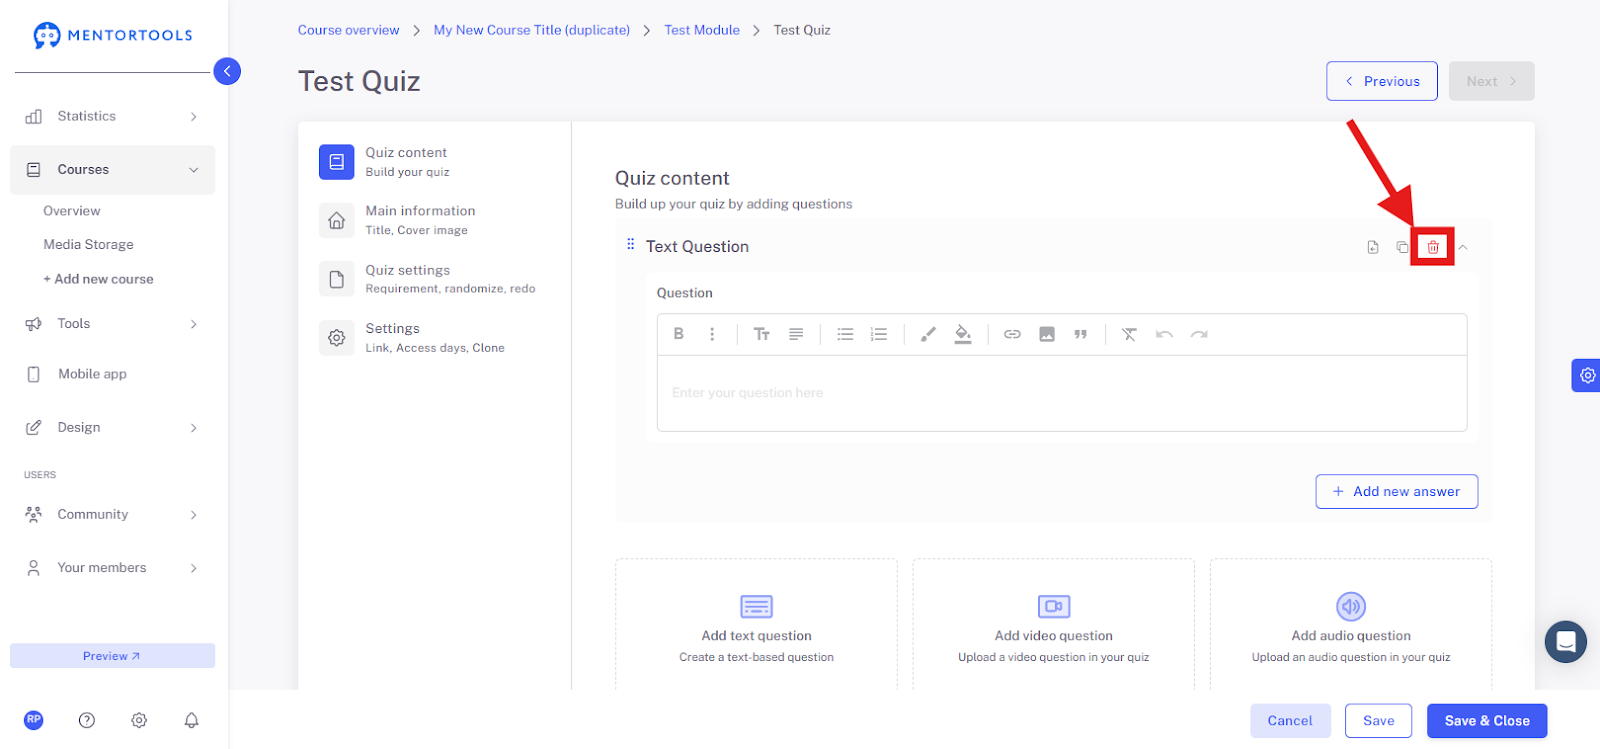Expand the Statistics menu

tap(112, 116)
